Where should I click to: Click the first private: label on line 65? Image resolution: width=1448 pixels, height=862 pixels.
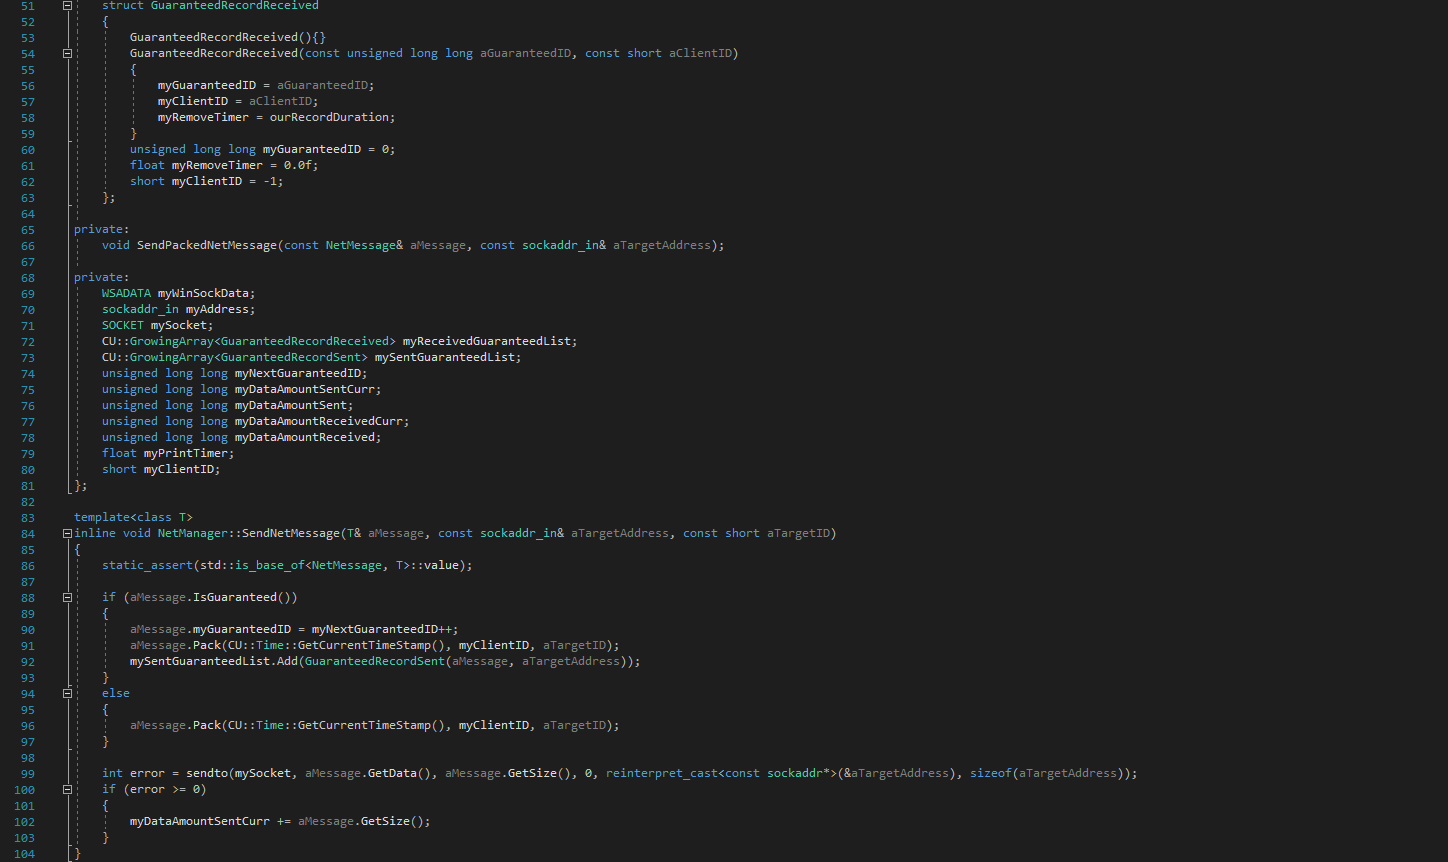(102, 229)
